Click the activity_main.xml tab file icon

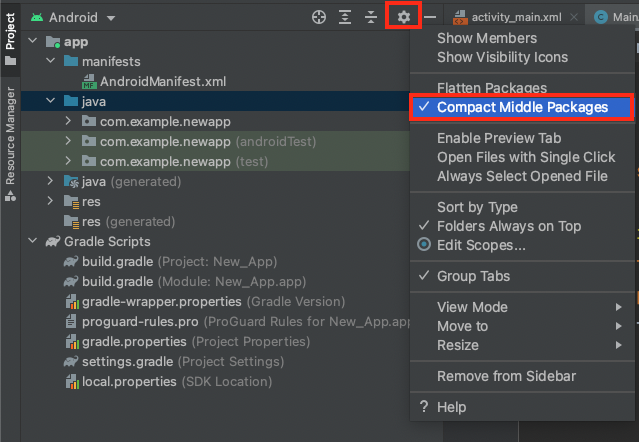[x=460, y=18]
